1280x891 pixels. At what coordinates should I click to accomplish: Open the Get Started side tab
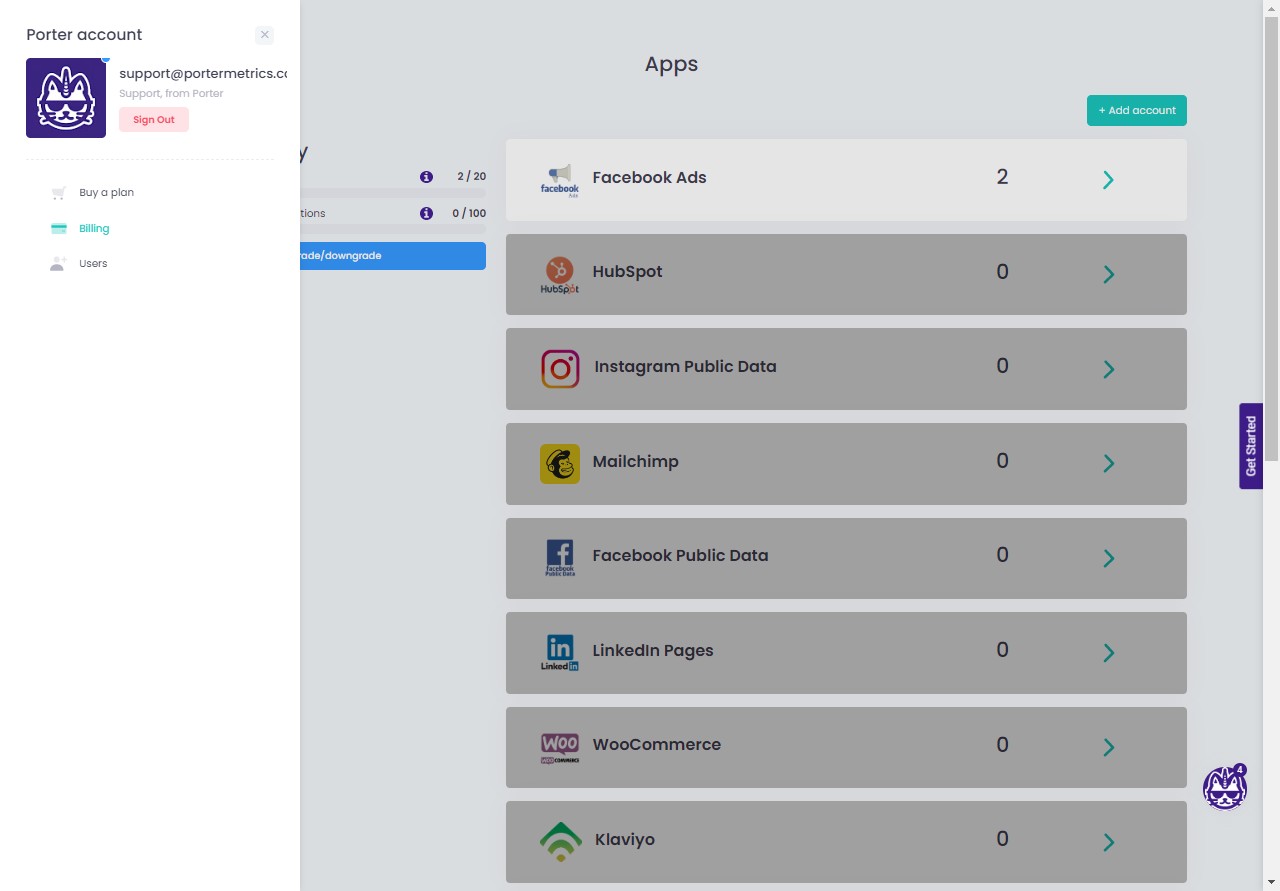[1251, 446]
